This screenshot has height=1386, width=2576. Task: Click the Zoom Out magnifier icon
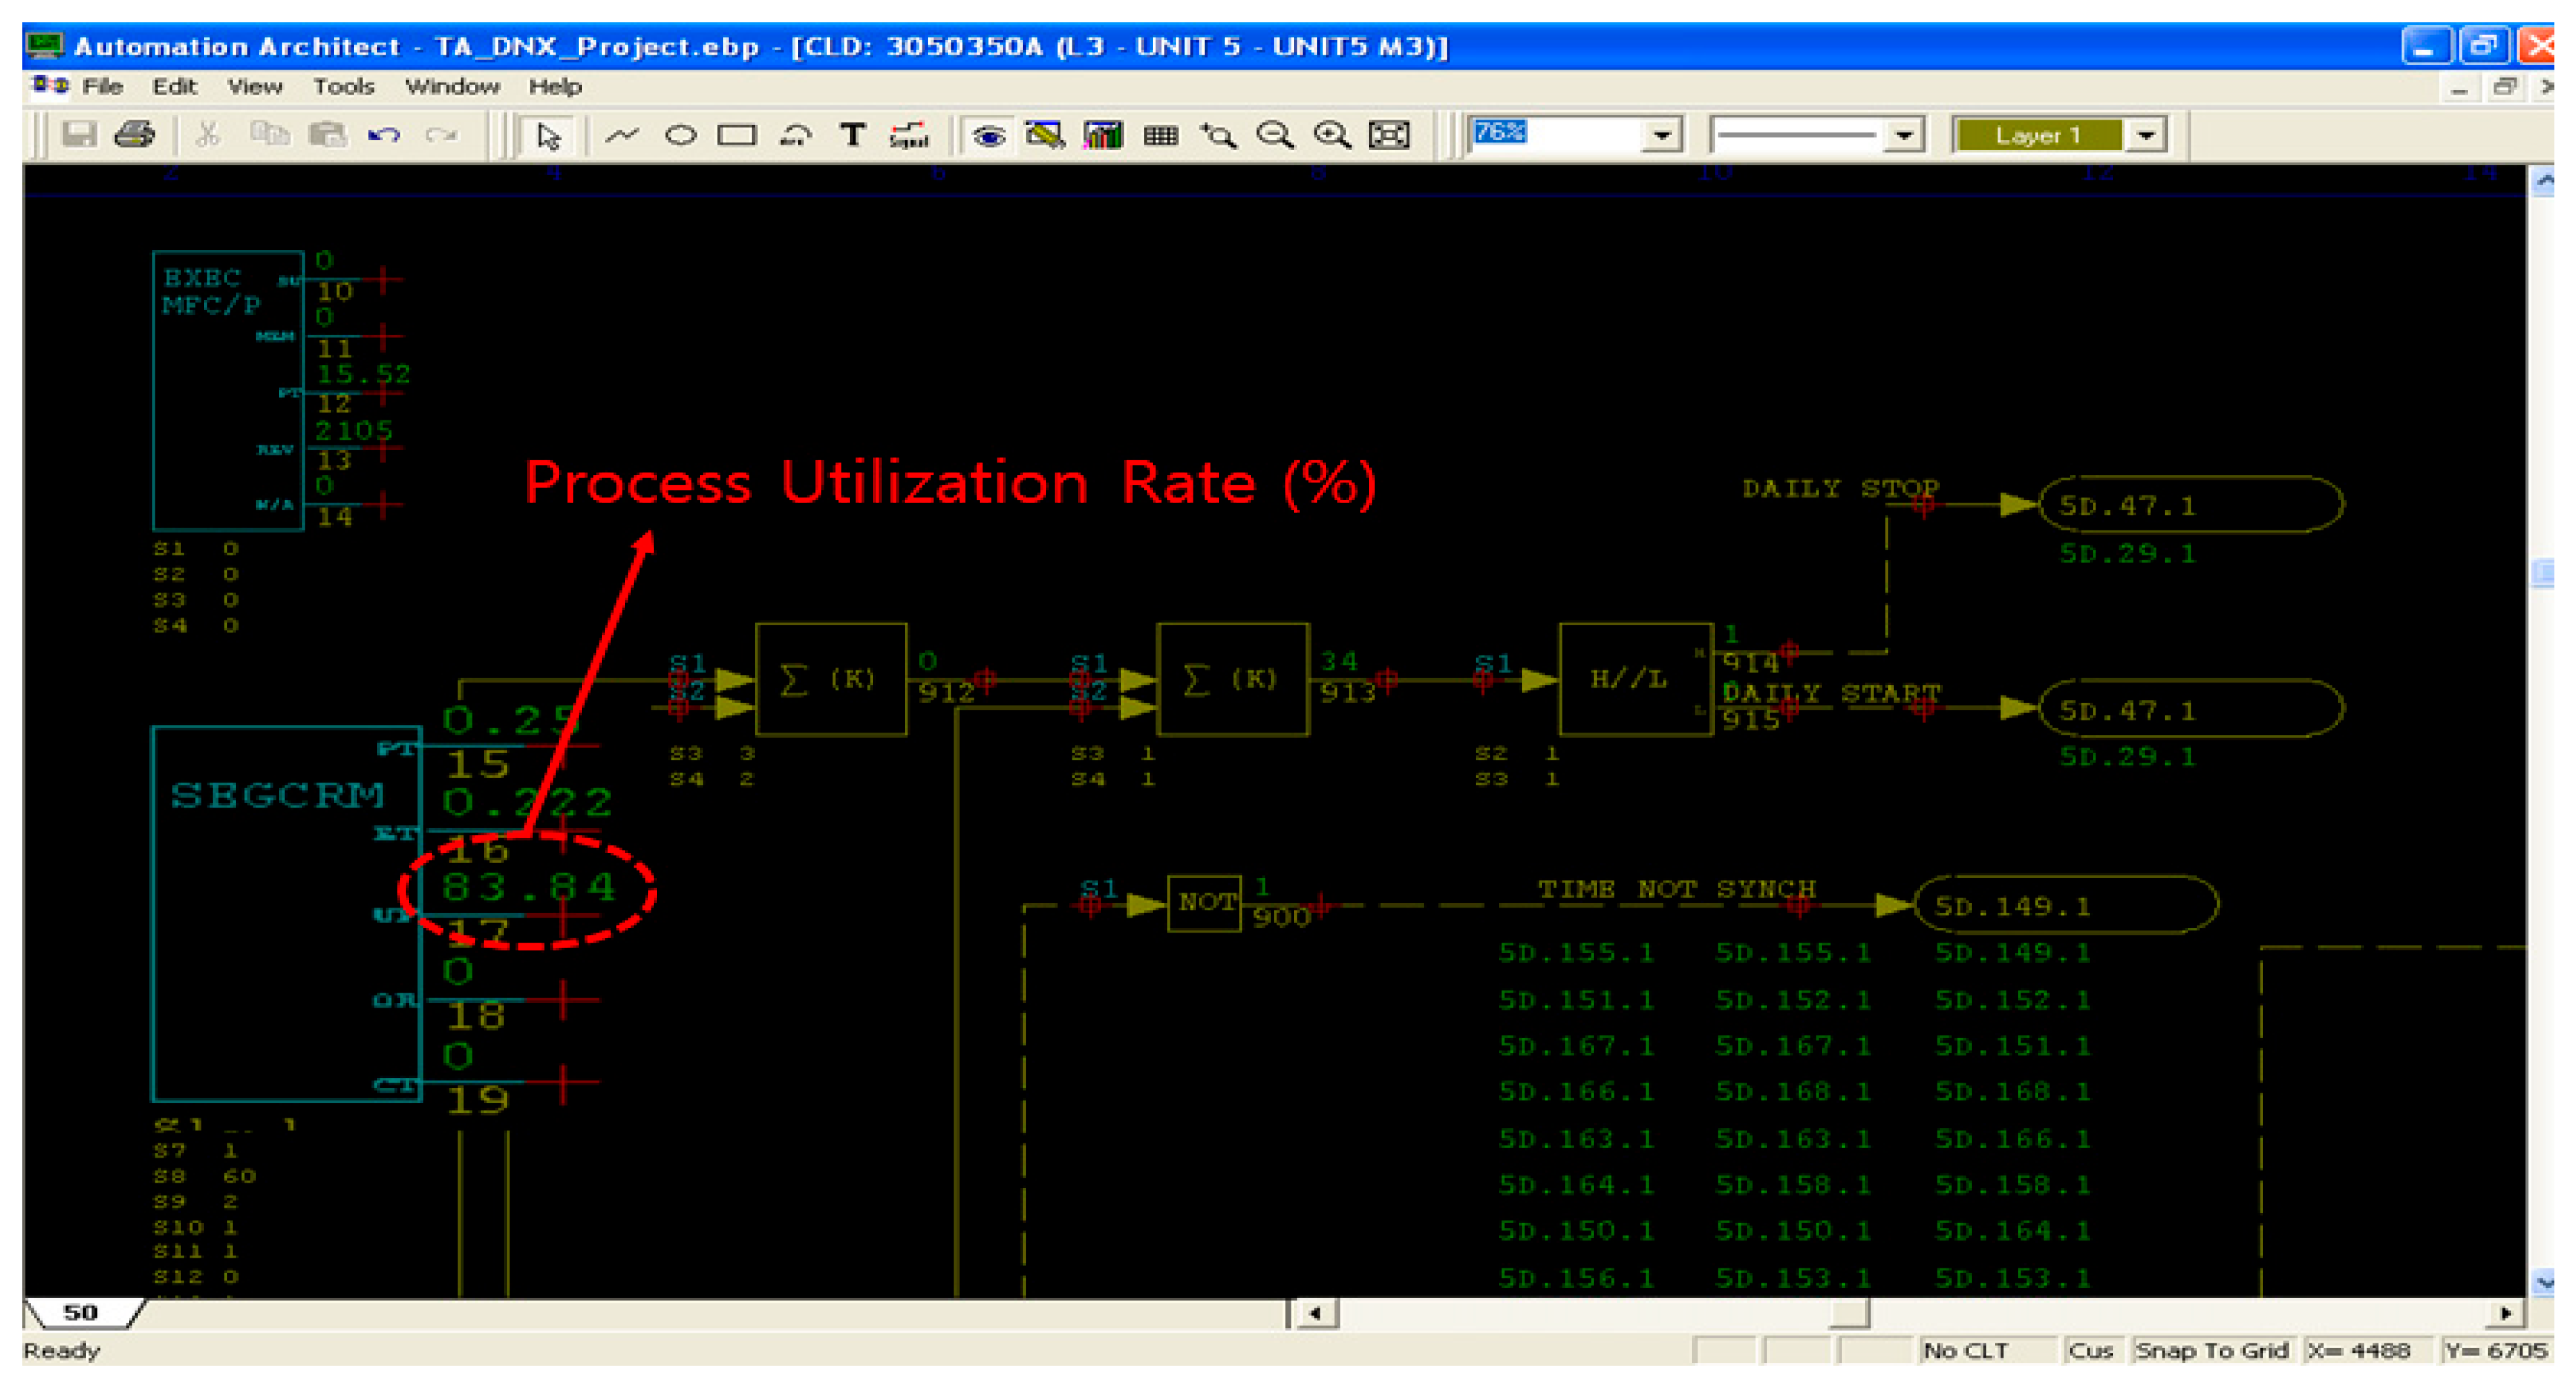[1274, 135]
